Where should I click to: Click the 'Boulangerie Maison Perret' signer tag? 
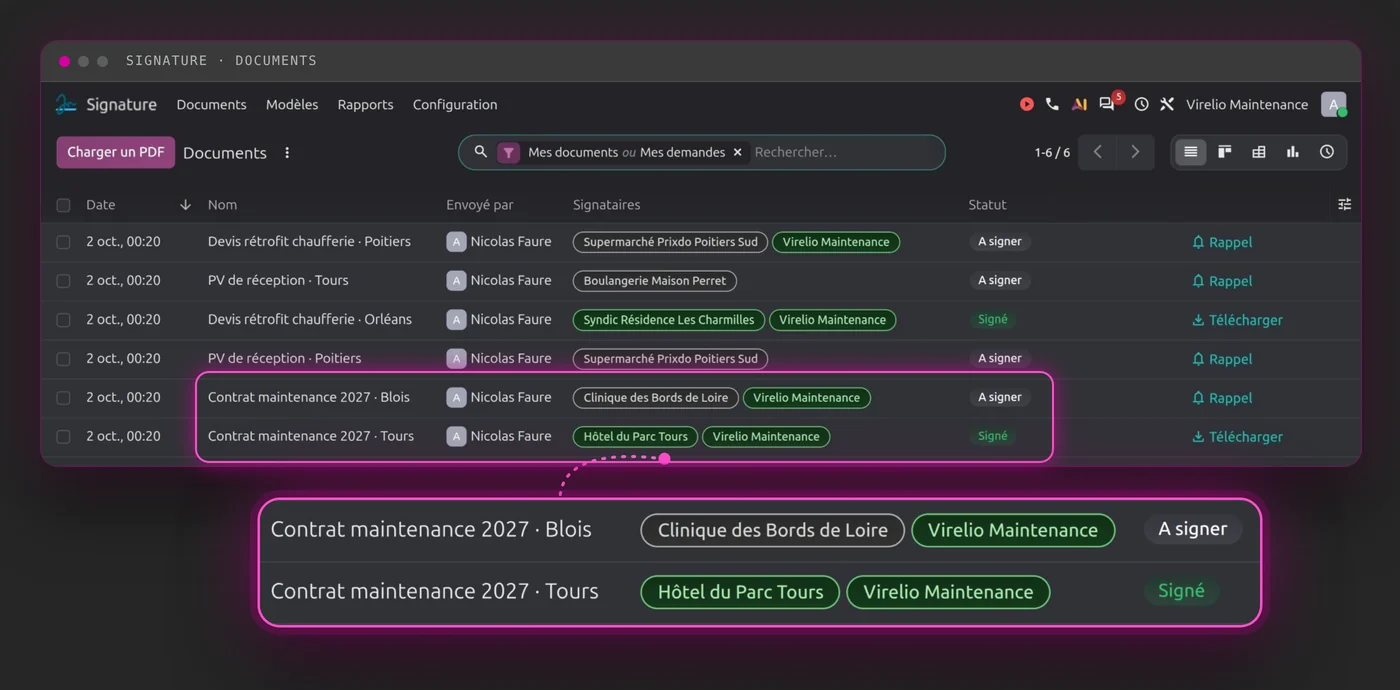click(655, 281)
